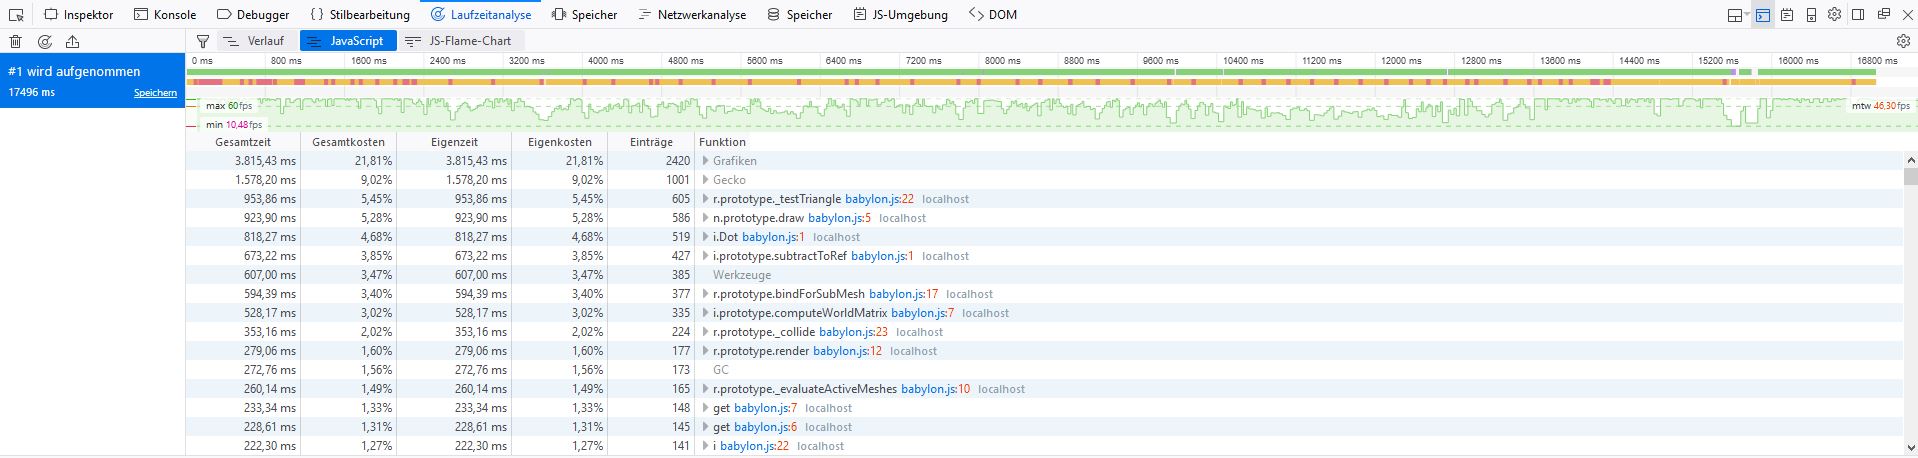This screenshot has width=1918, height=458.
Task: Click the Speichern link
Action: click(x=155, y=93)
